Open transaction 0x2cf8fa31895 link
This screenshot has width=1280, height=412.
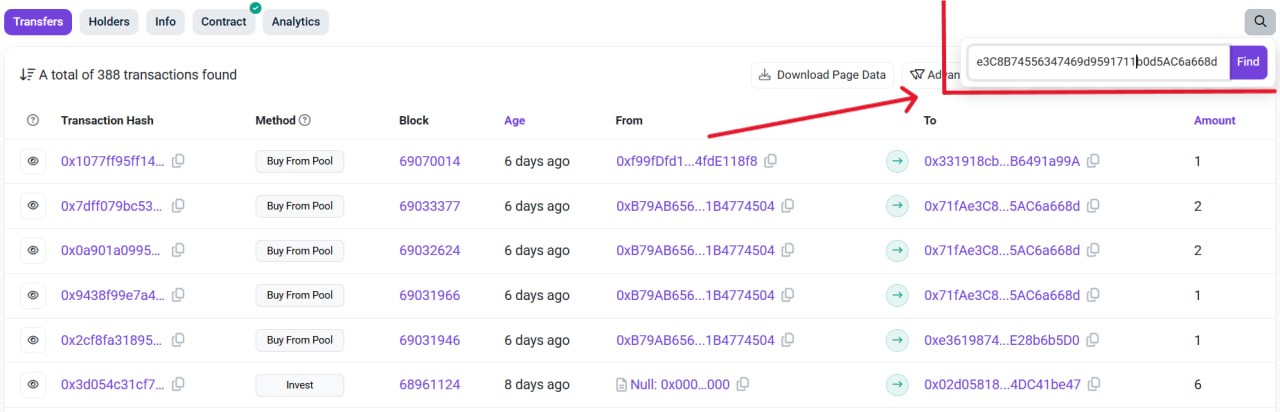(111, 340)
